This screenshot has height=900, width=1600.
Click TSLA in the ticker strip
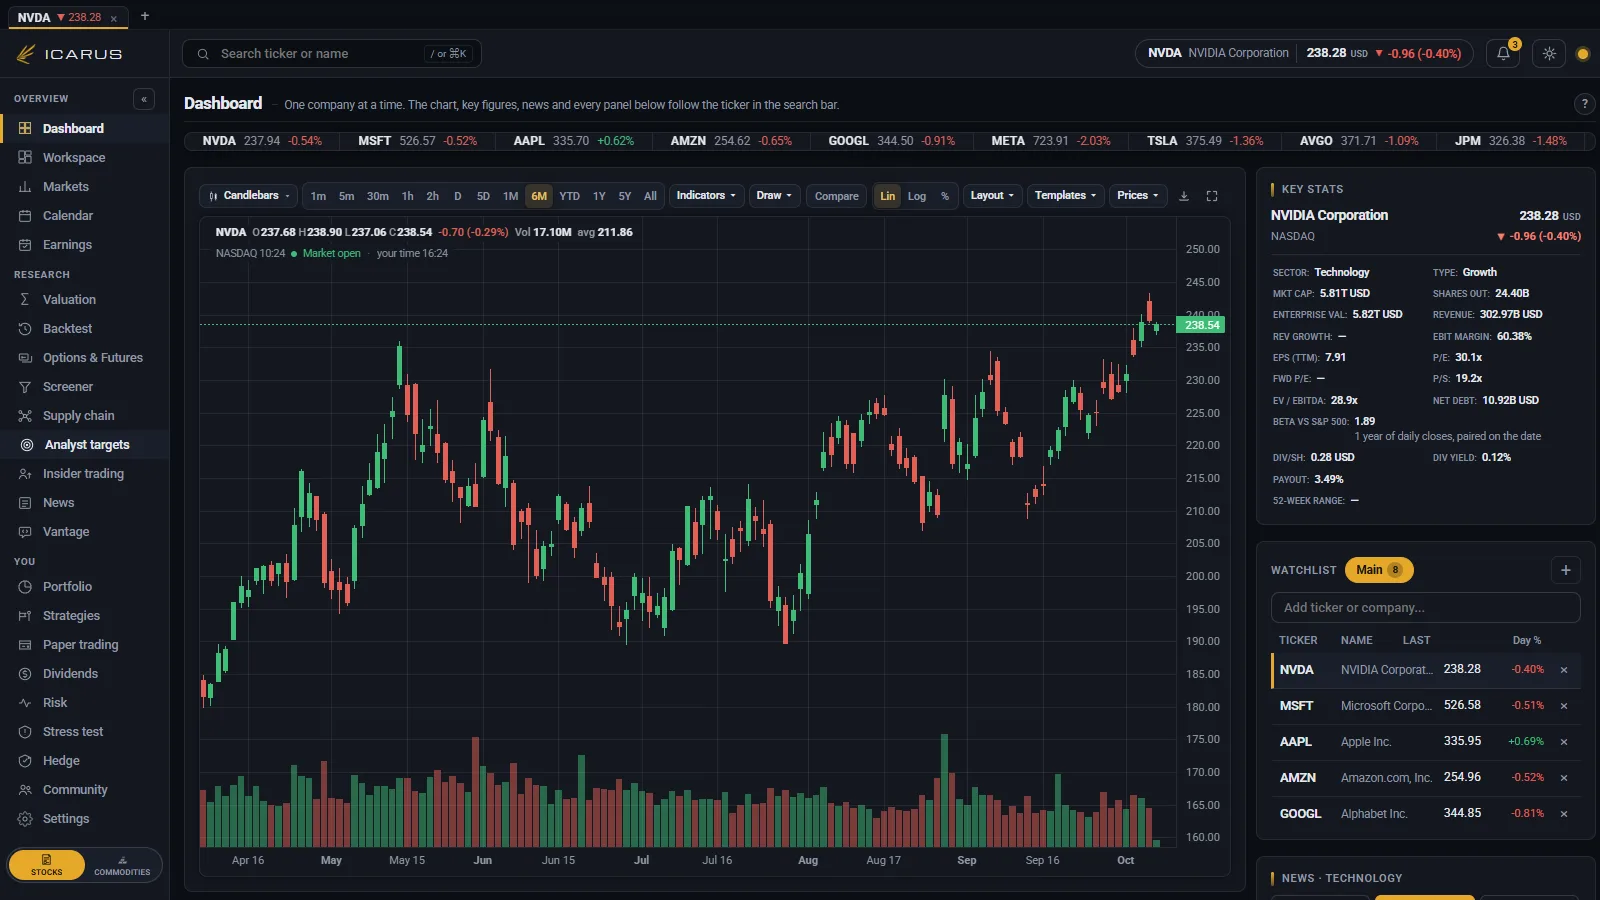click(x=1205, y=141)
